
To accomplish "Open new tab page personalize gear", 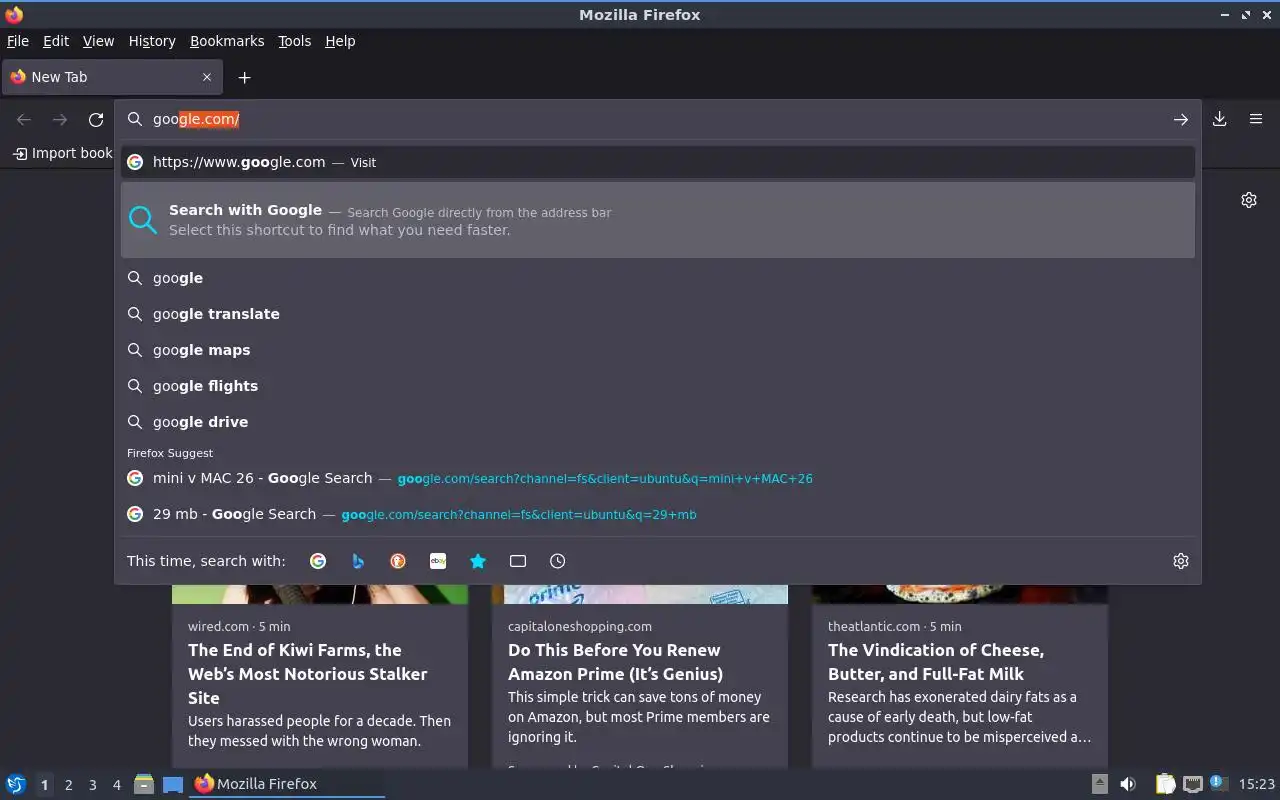I will click(x=1249, y=200).
